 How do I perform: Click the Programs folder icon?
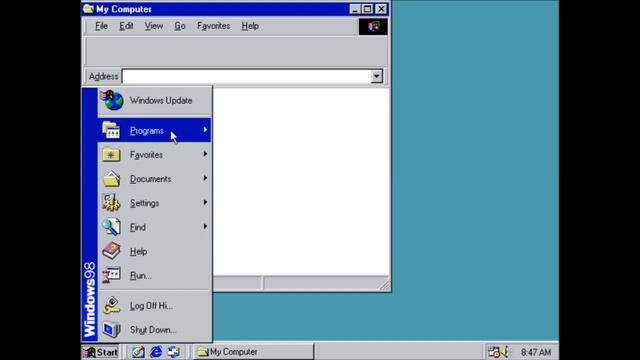[111, 131]
